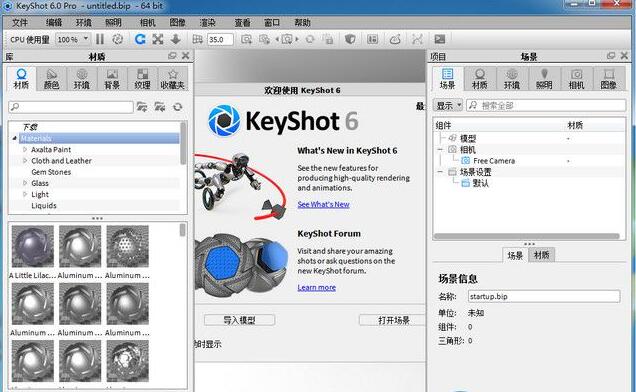
Task: Collapse the Materials tree node
Action: (15, 138)
